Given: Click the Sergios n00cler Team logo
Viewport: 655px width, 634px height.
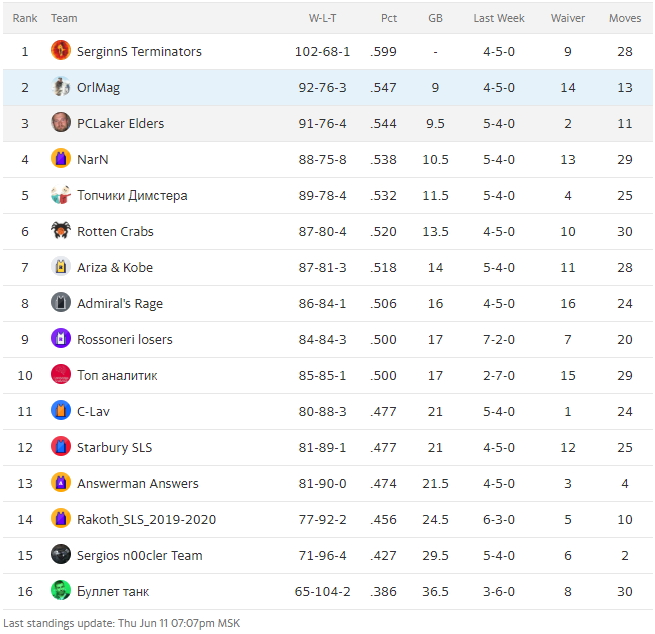Looking at the screenshot, I should coord(61,555).
